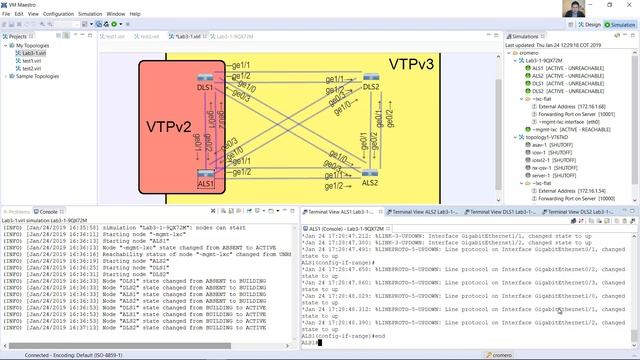
Task: Click the clear console X icon
Action: coord(213,211)
